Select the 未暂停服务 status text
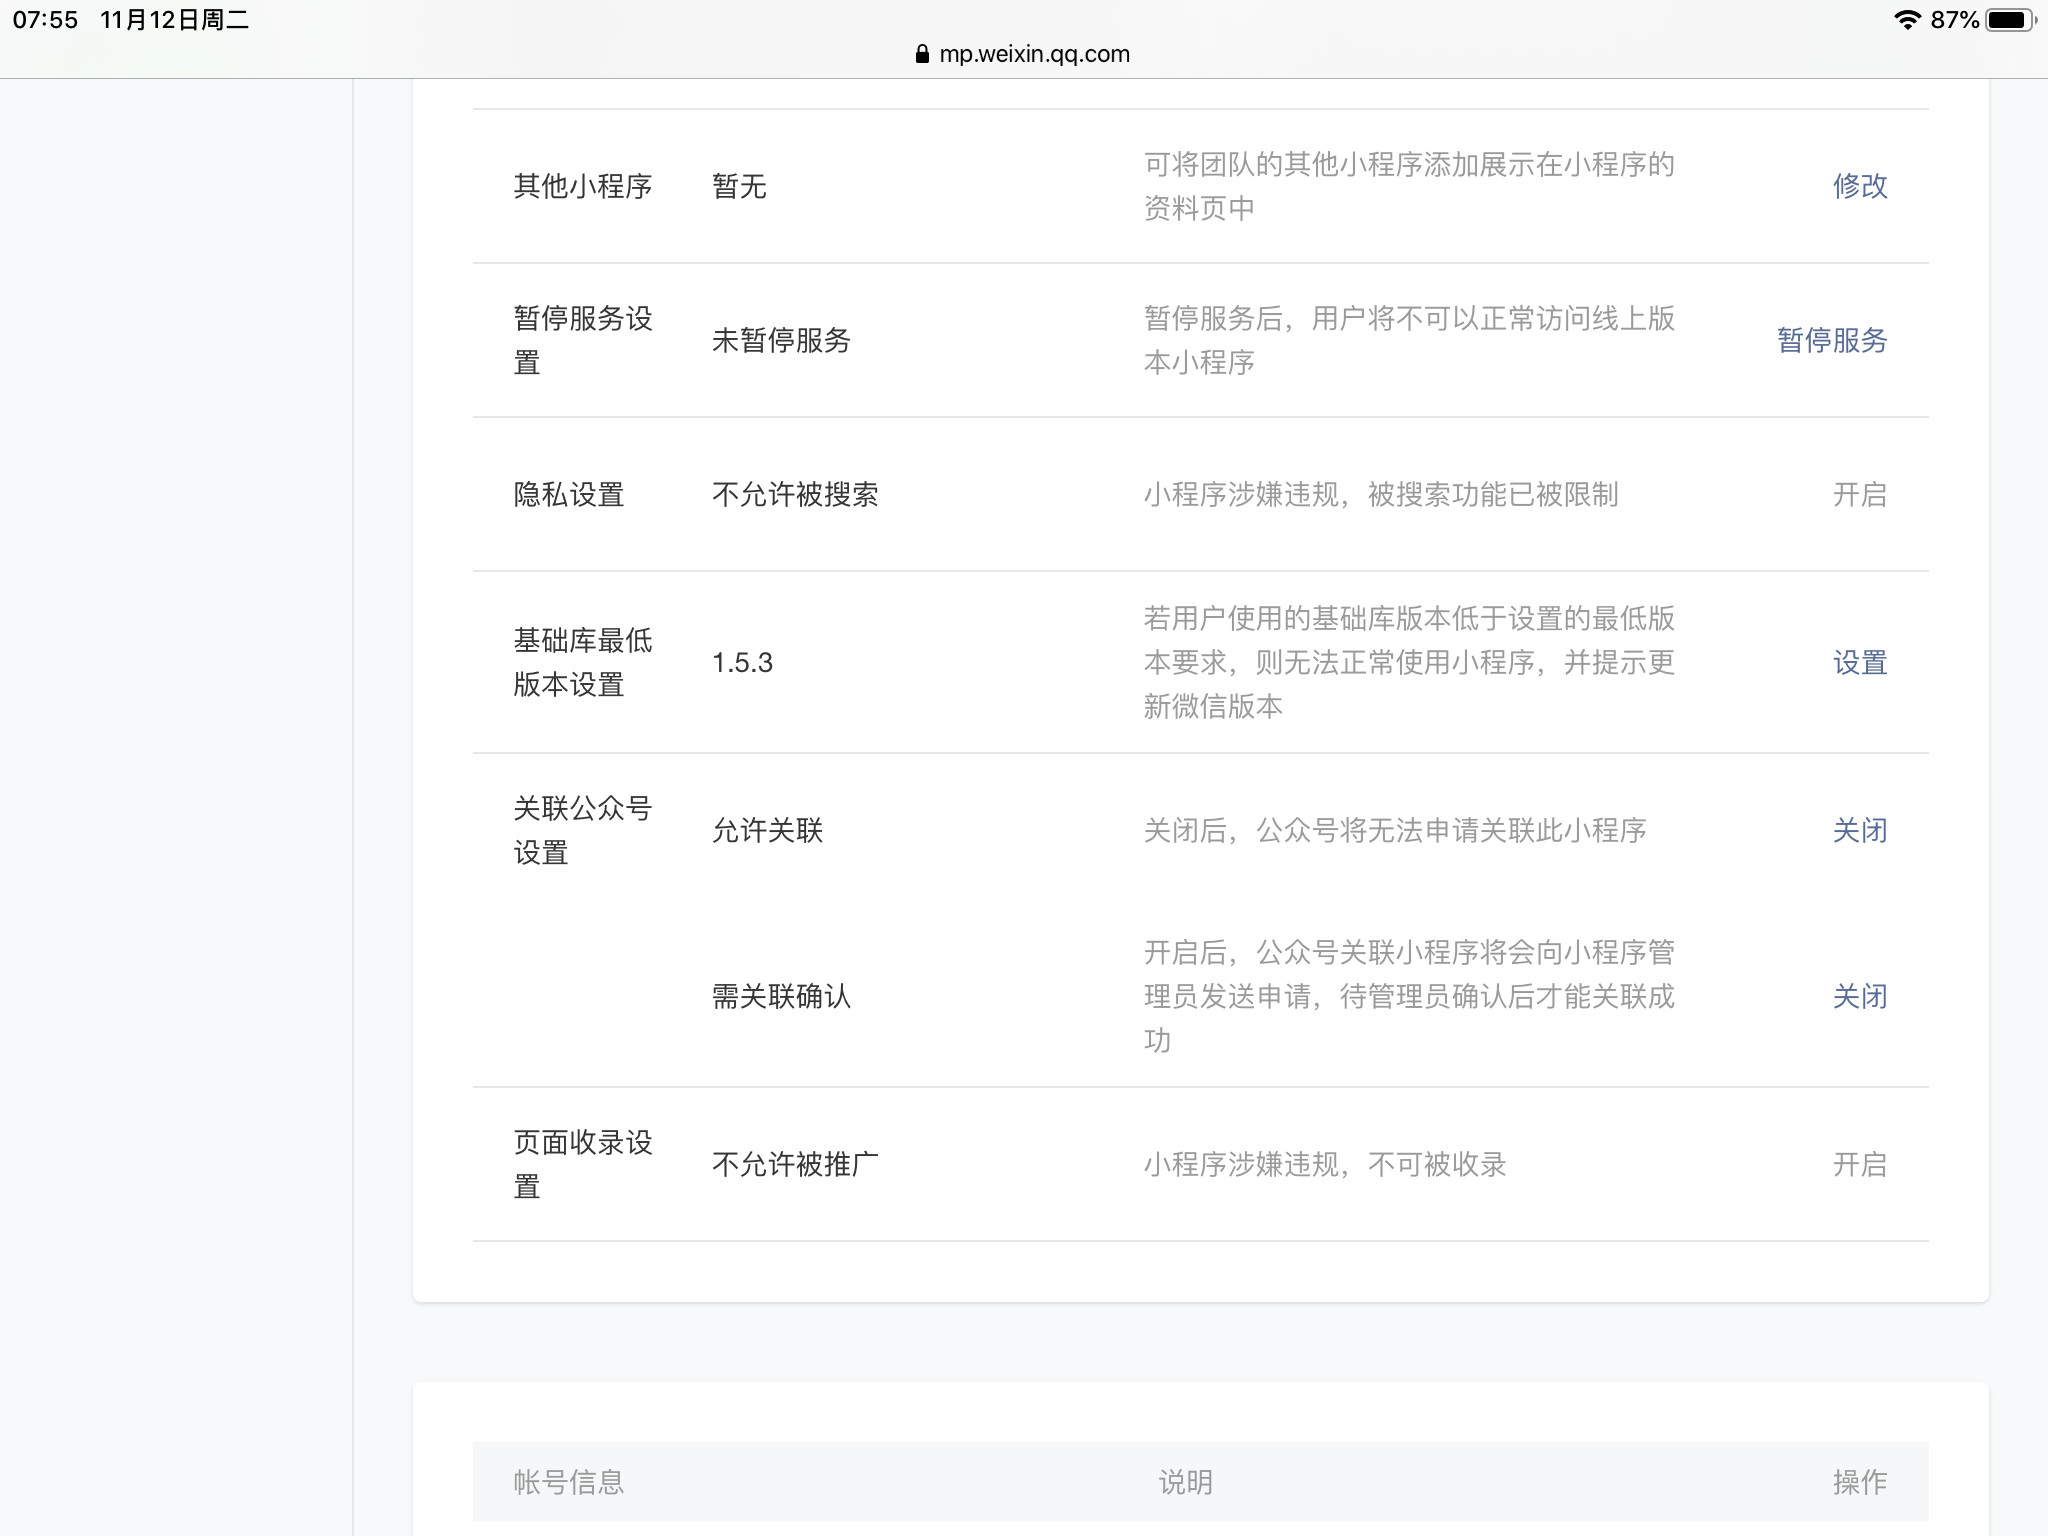 click(781, 340)
